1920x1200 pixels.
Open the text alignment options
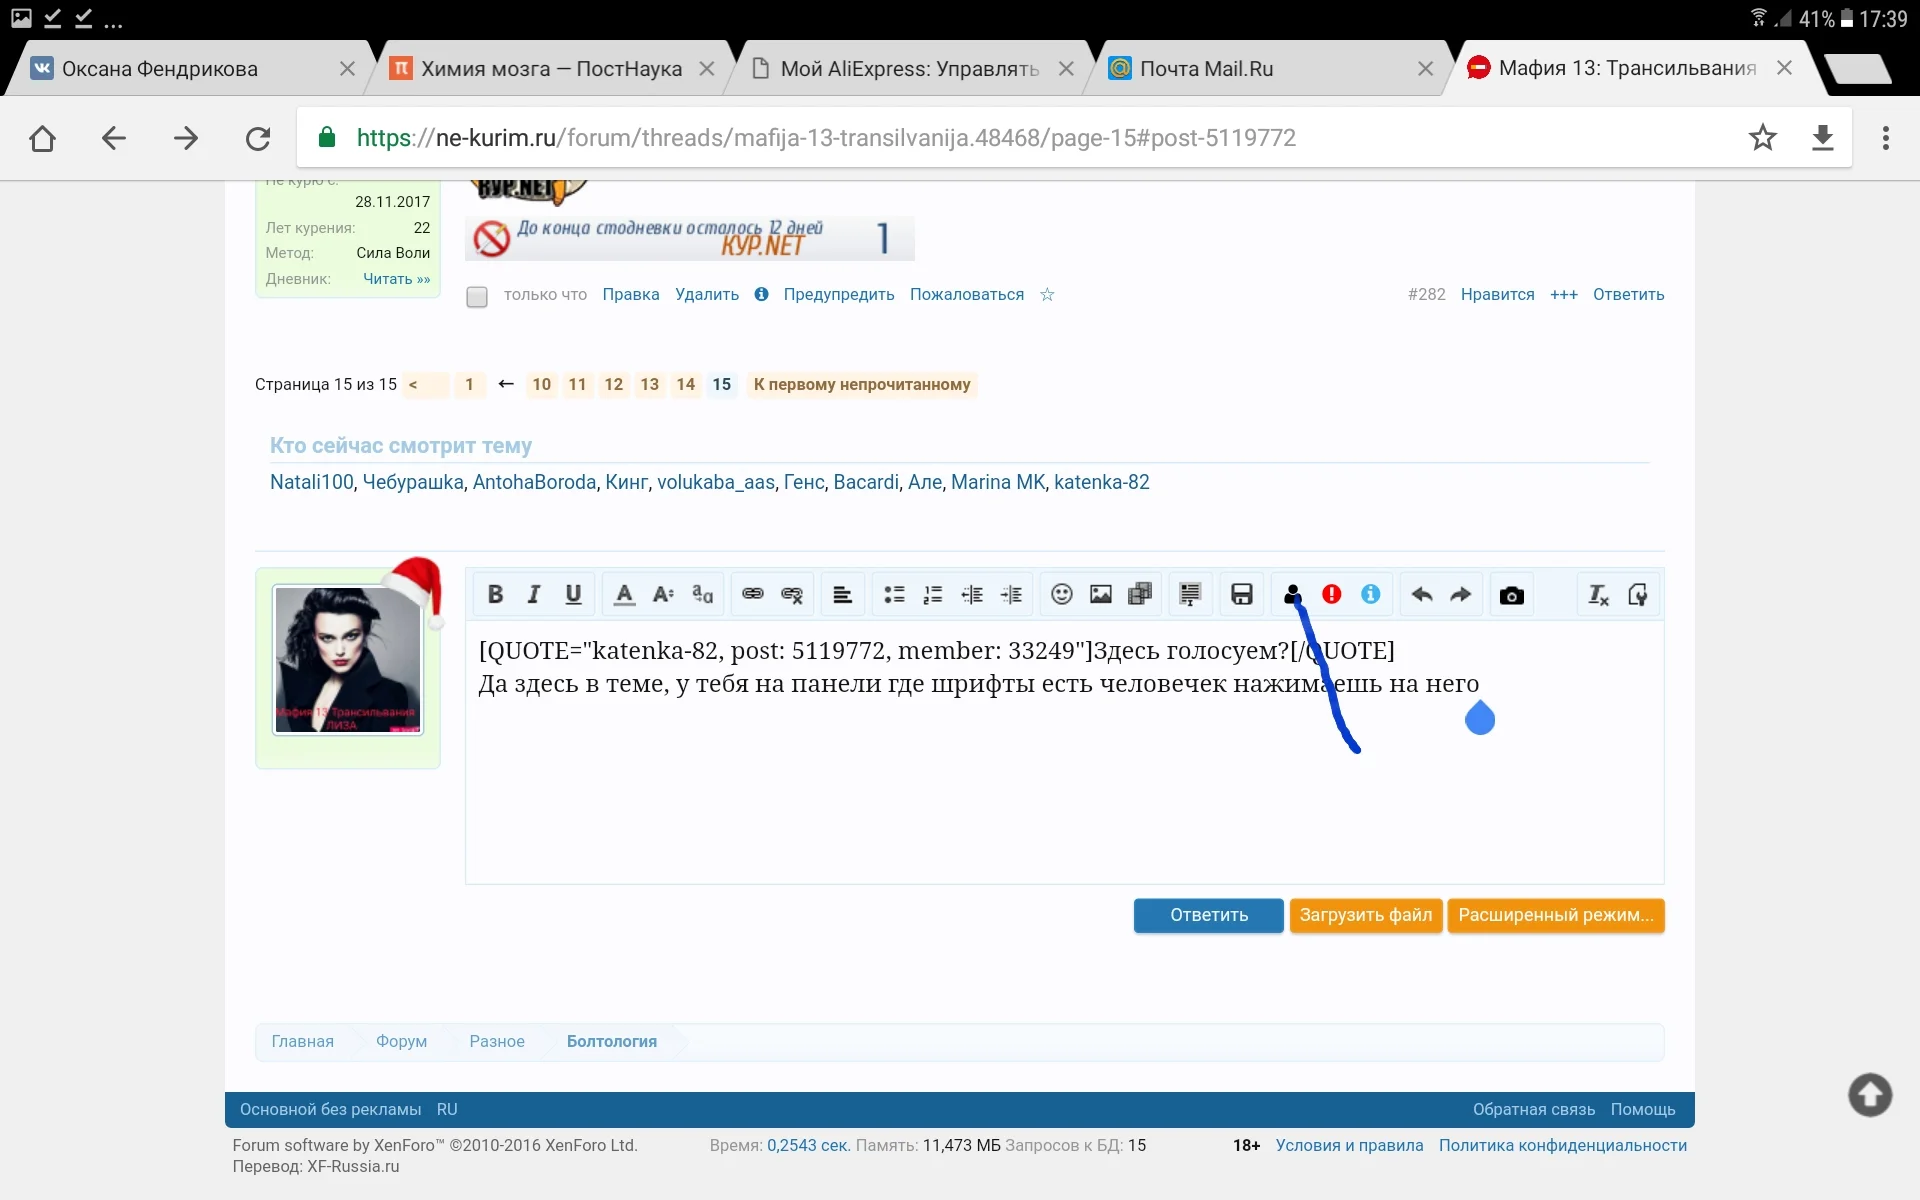coord(842,594)
